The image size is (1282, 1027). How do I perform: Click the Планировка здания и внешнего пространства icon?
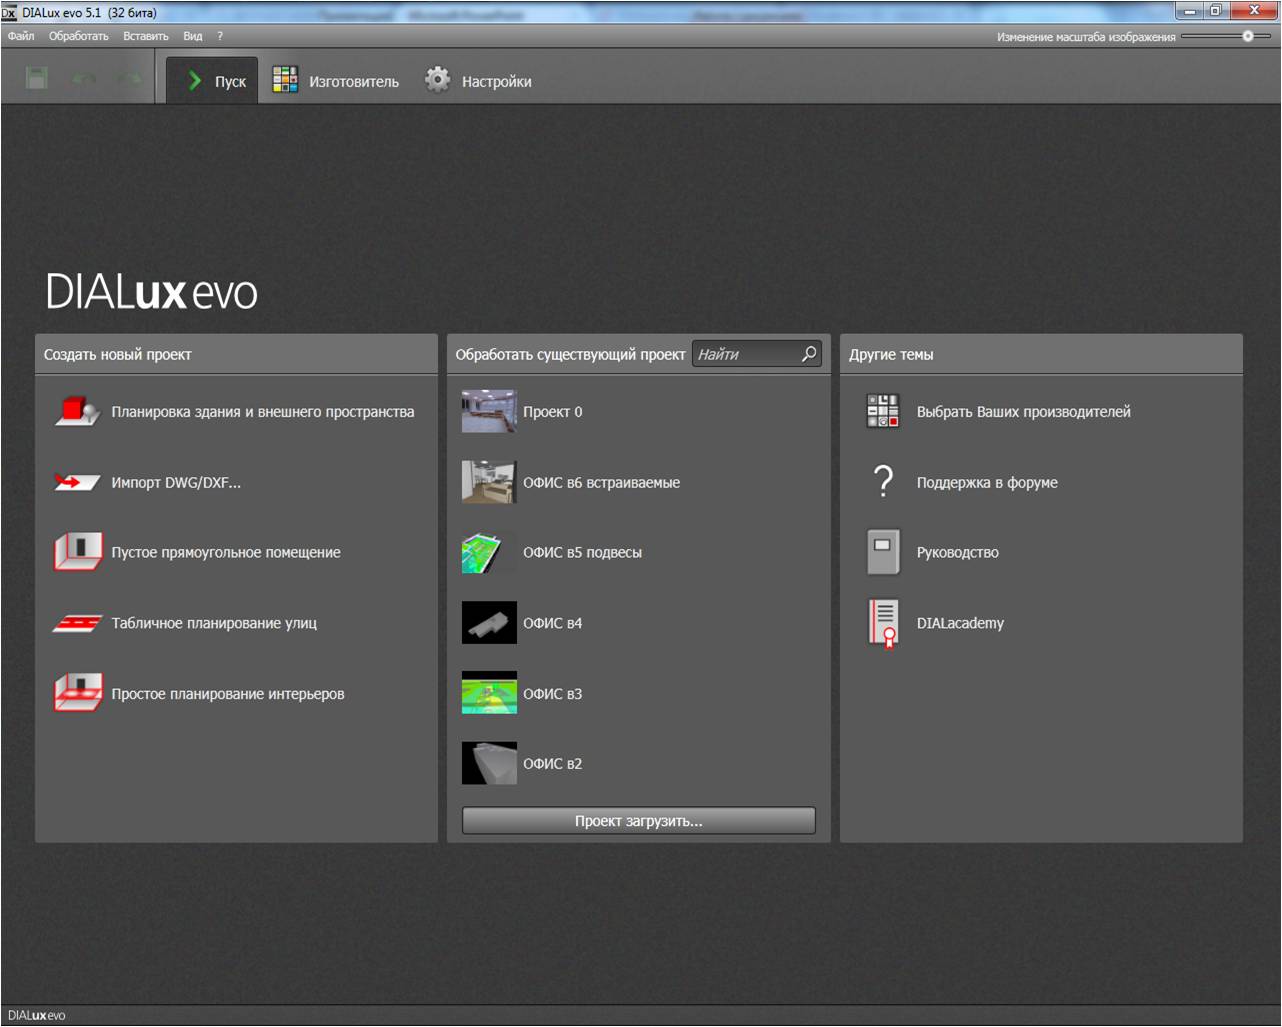click(x=78, y=412)
